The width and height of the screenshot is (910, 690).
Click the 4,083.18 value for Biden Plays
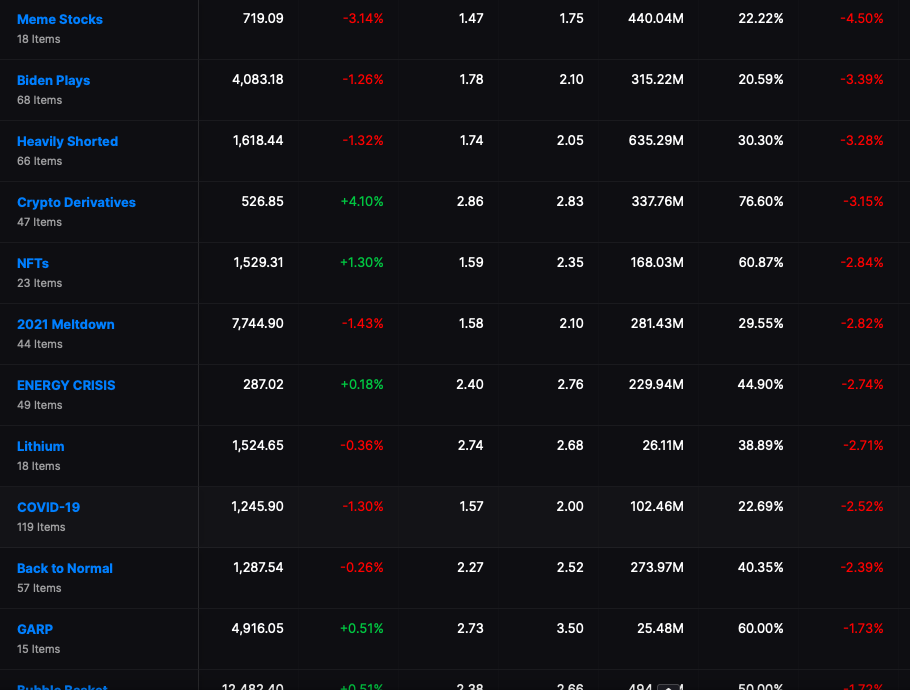[258, 80]
